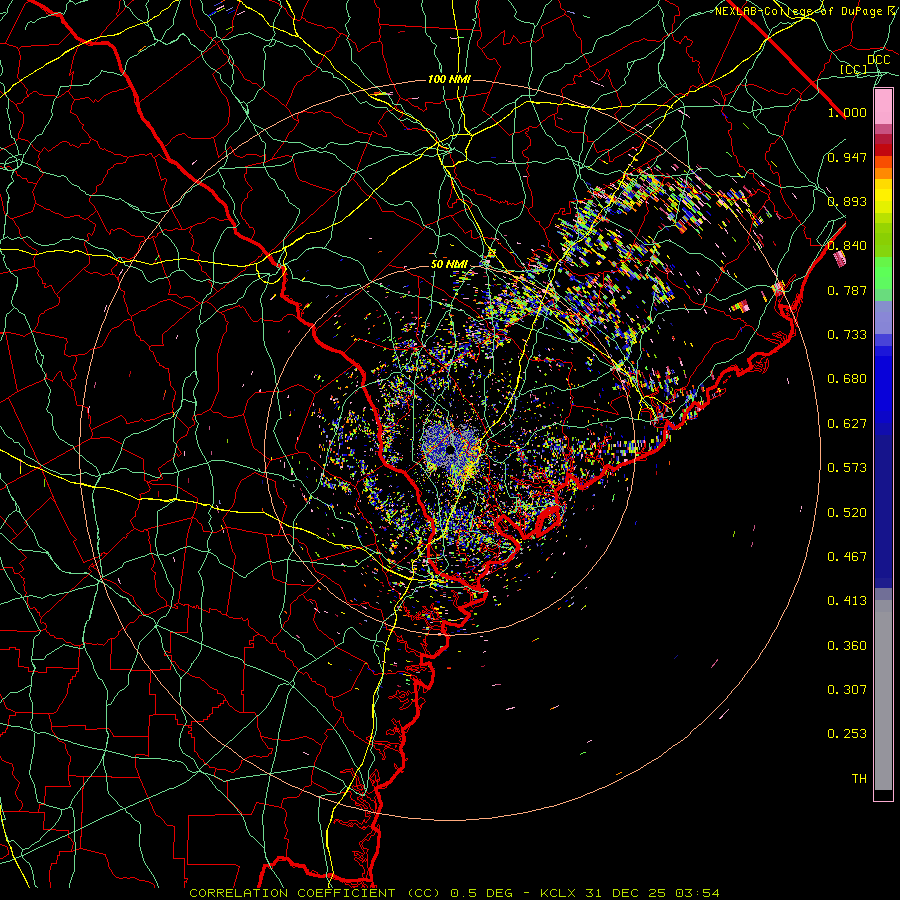Click the radar site center dot
The width and height of the screenshot is (900, 900).
[451, 449]
